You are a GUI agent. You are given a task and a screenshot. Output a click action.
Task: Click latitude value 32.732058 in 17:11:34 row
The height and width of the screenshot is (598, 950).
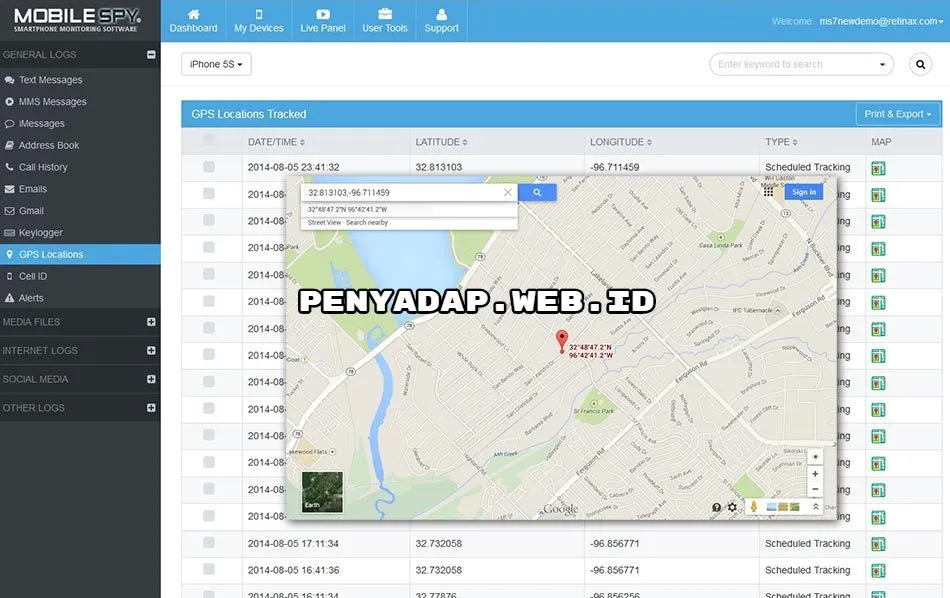click(x=439, y=543)
